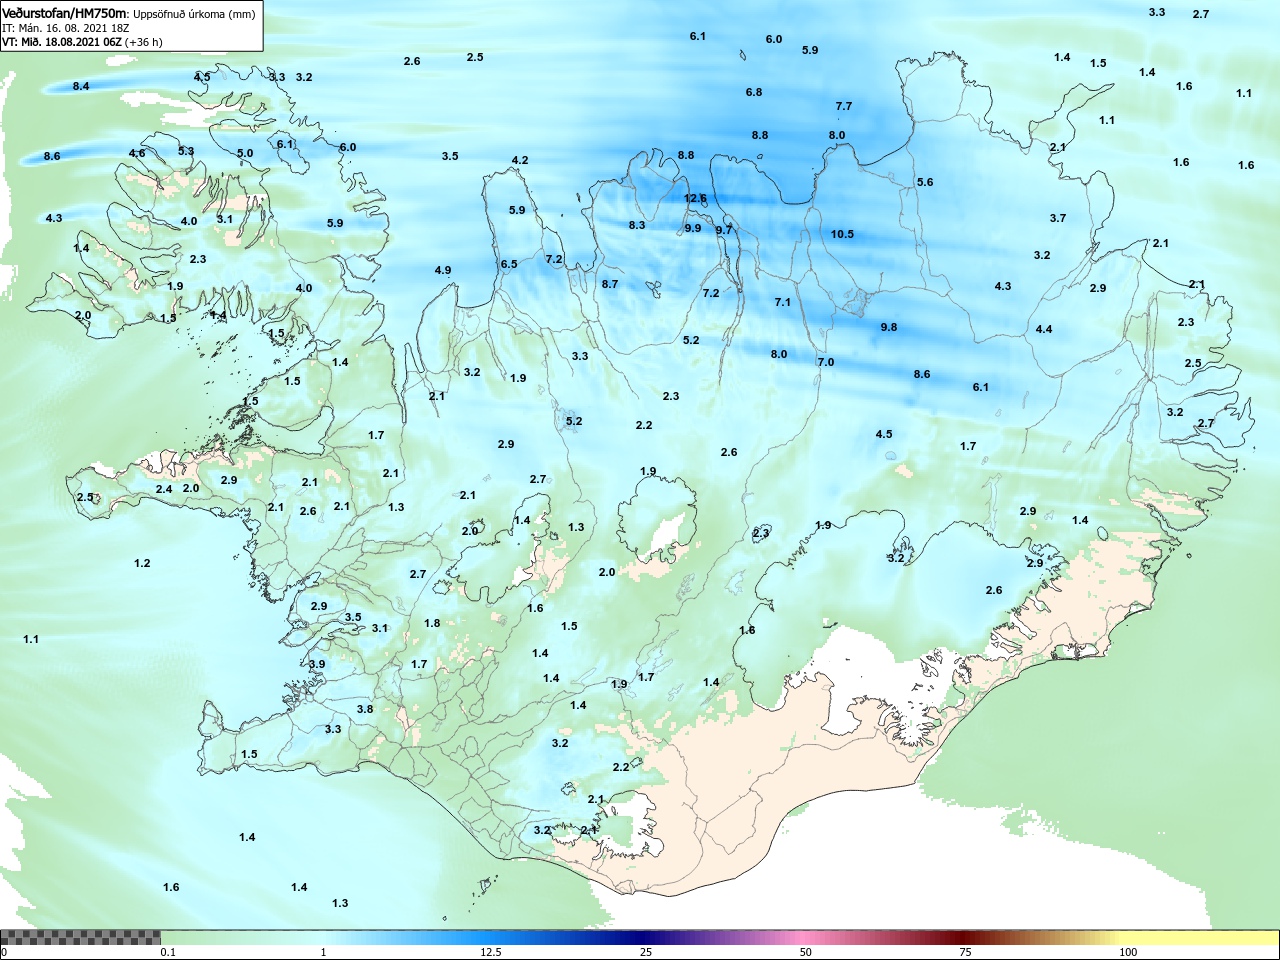The image size is (1280, 960).
Task: Click the 8.3 precipitation value
Action: [637, 225]
